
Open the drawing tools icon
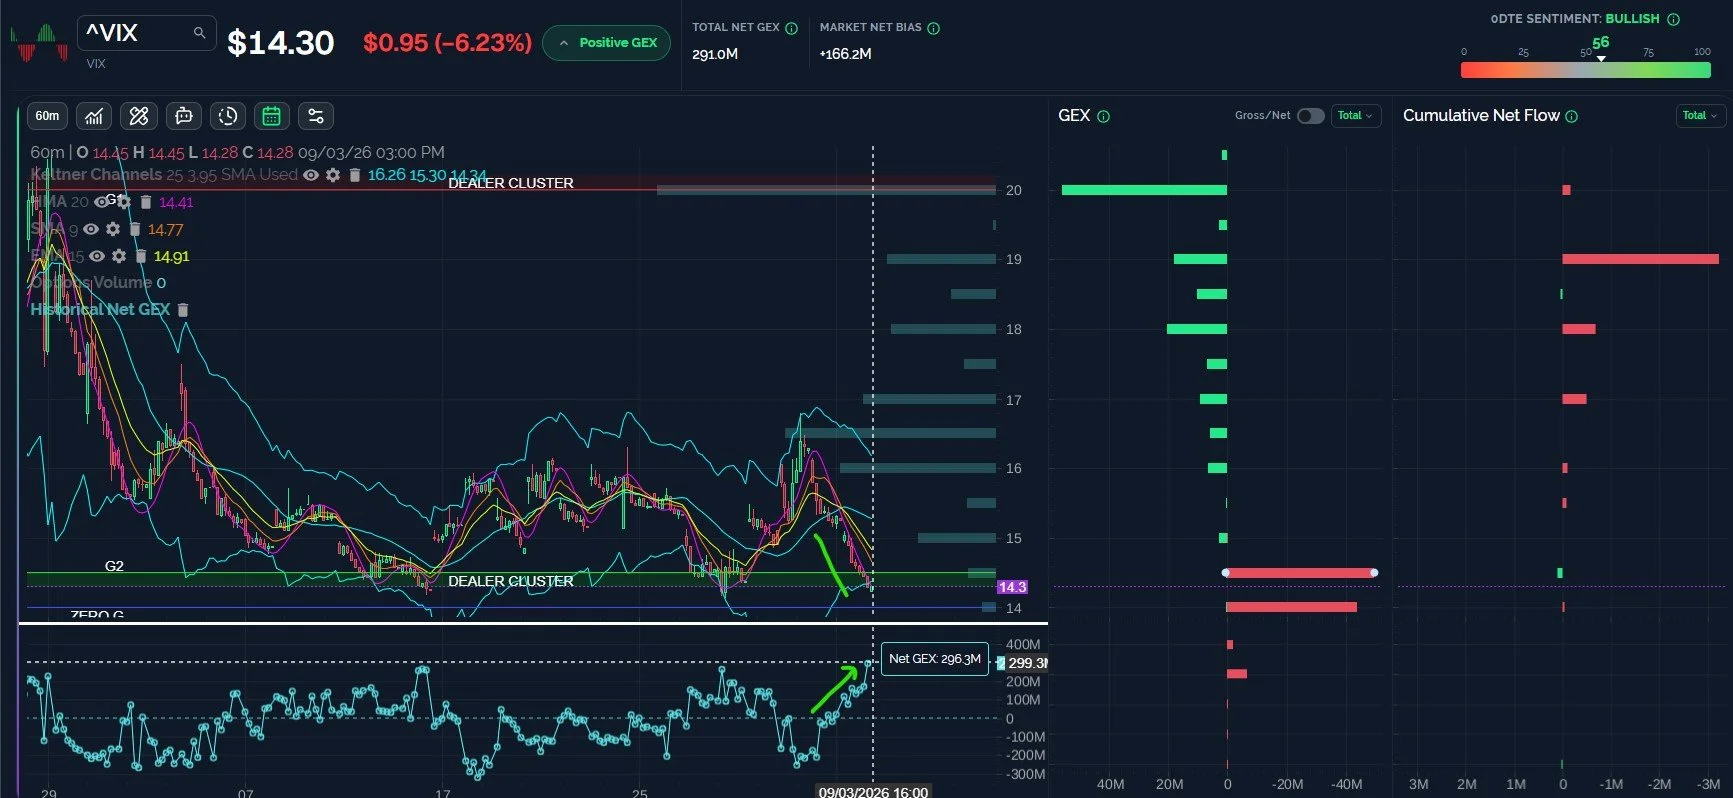pyautogui.click(x=139, y=116)
